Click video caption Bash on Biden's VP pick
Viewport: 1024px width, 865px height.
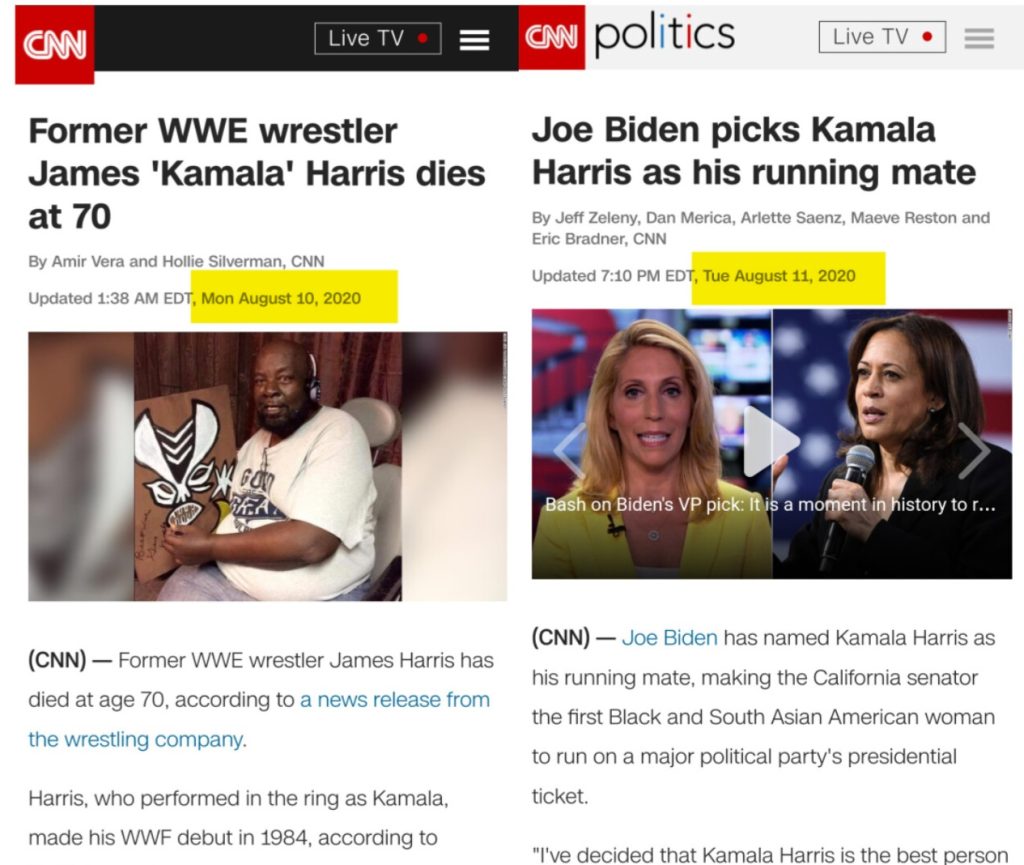tap(770, 505)
